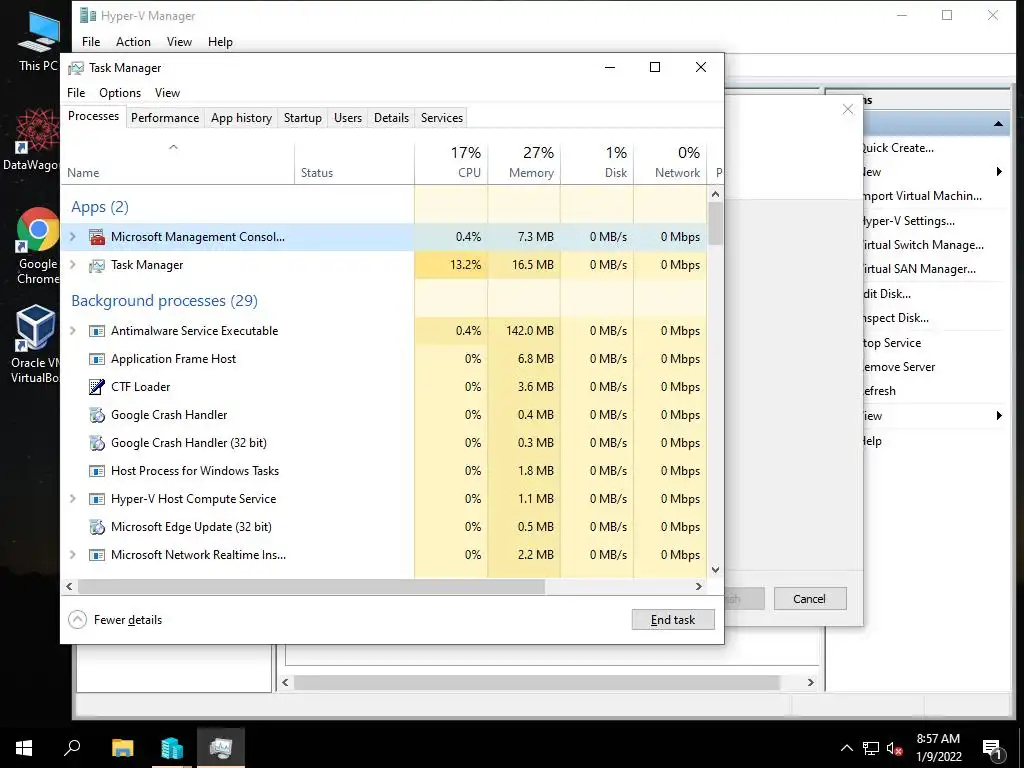Screen dimensions: 1024x768
Task: Click Hyper-V Manager horizontal scrollbar right arrow
Action: tap(810, 682)
